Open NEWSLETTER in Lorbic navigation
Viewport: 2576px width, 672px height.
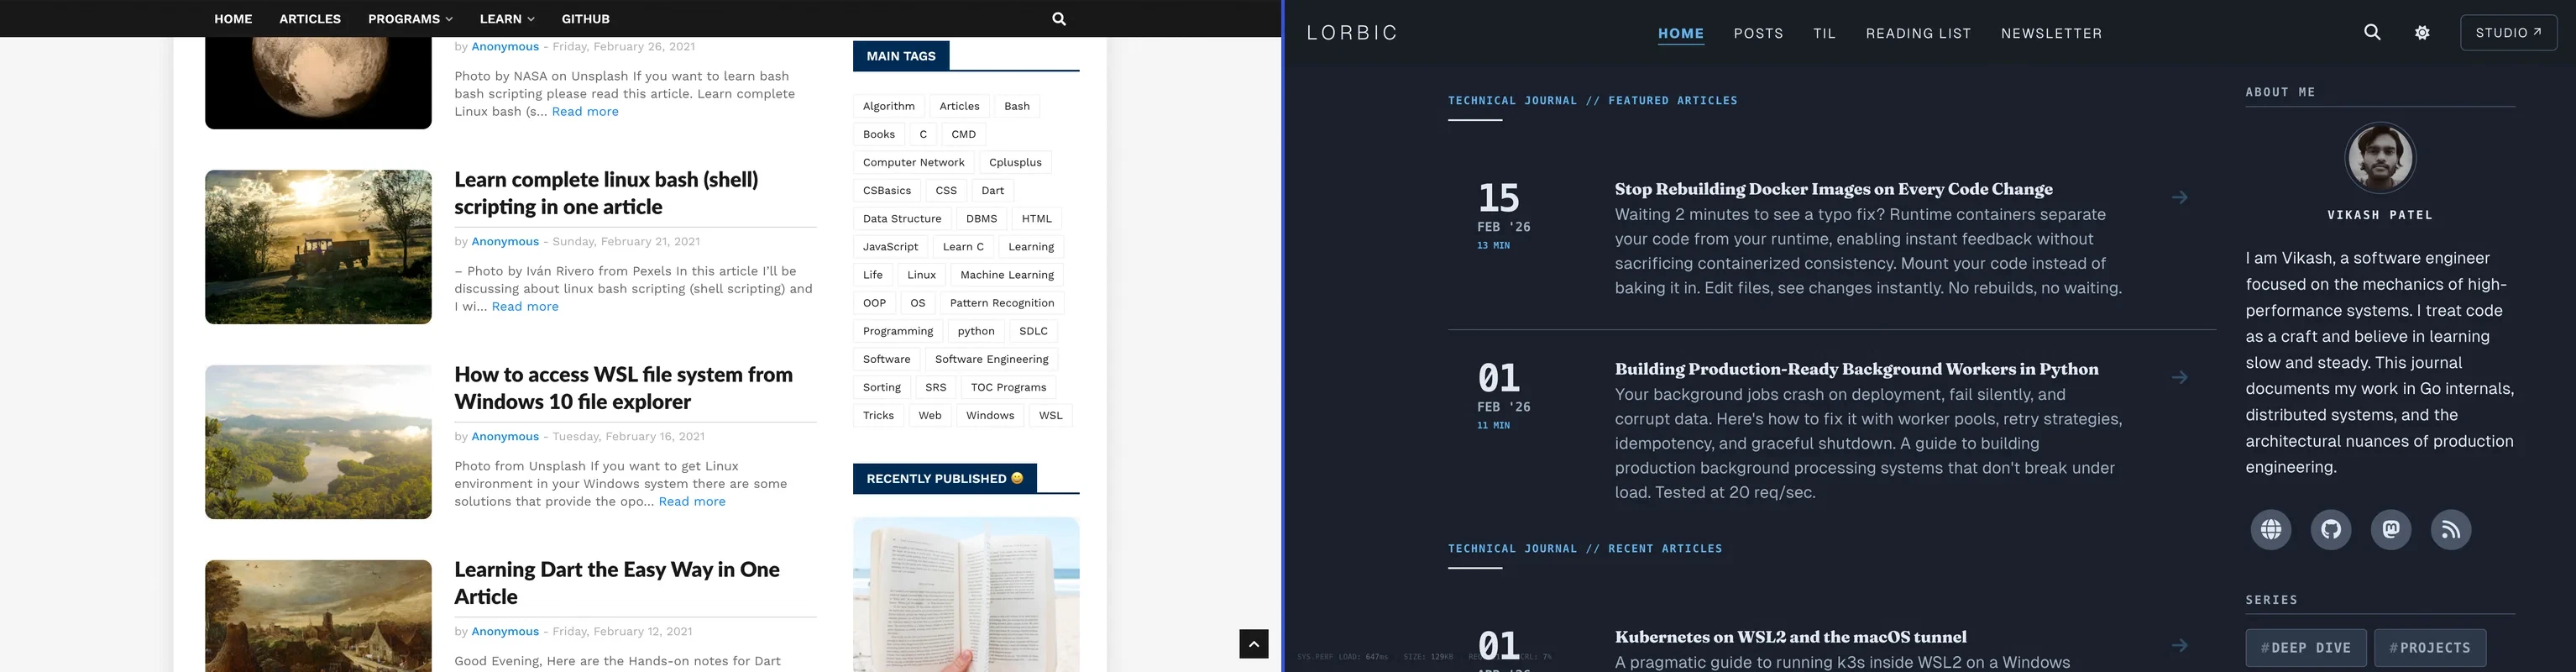tap(2051, 34)
